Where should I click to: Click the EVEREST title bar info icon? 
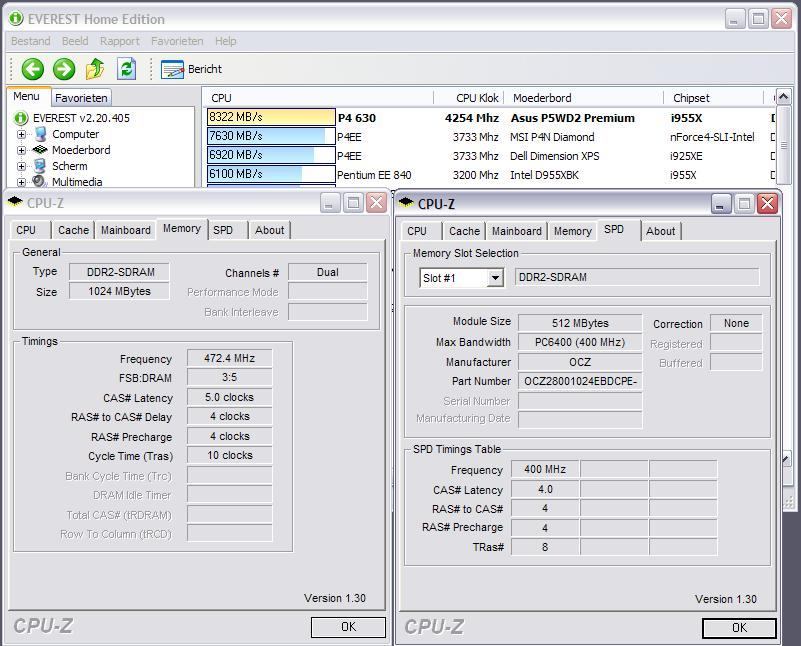click(x=16, y=19)
